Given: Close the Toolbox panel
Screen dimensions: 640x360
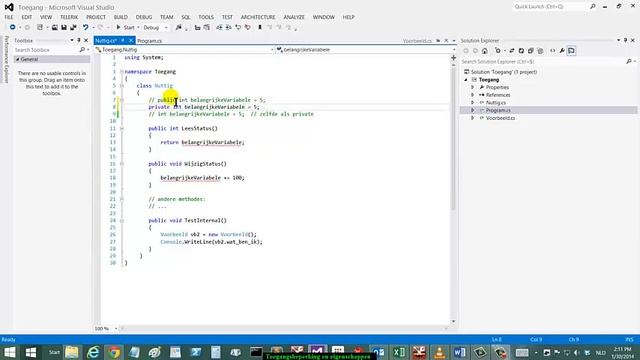Looking at the screenshot, I should click(86, 40).
